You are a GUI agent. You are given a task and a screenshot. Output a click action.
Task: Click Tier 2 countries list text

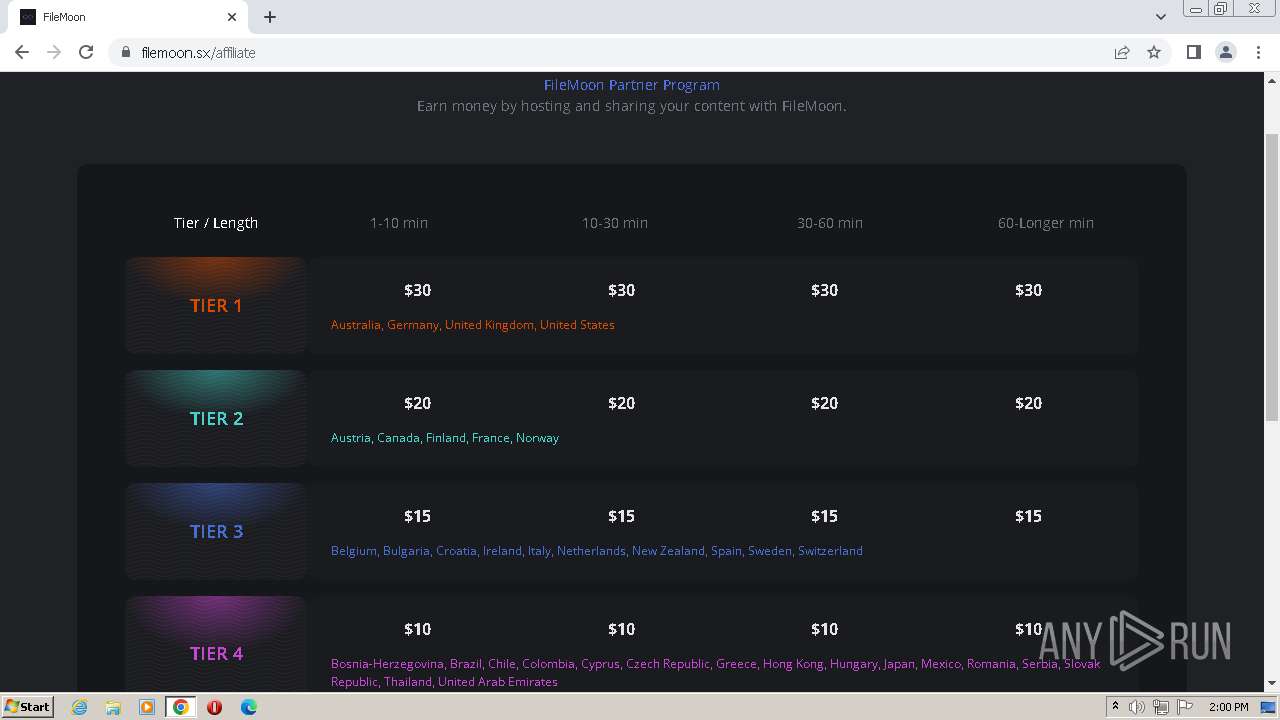pyautogui.click(x=445, y=438)
